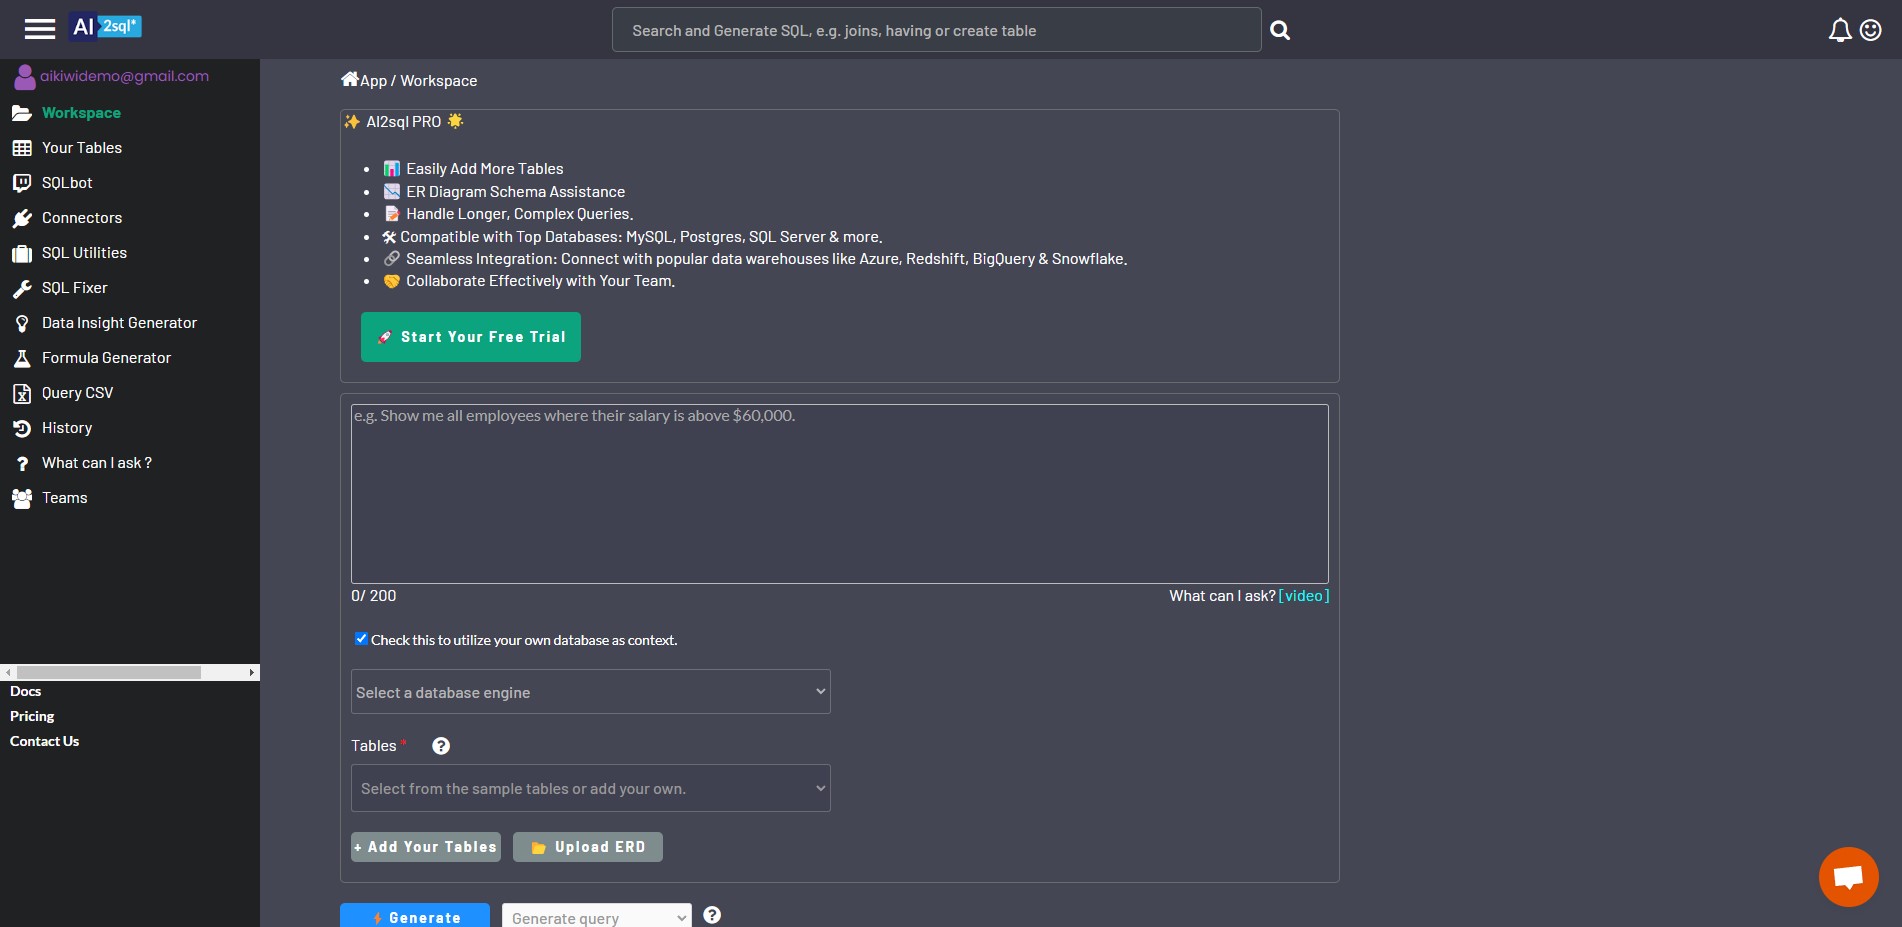The height and width of the screenshot is (927, 1902).
Task: Click the aikiwidemo@gmail.com account link
Action: (124, 76)
